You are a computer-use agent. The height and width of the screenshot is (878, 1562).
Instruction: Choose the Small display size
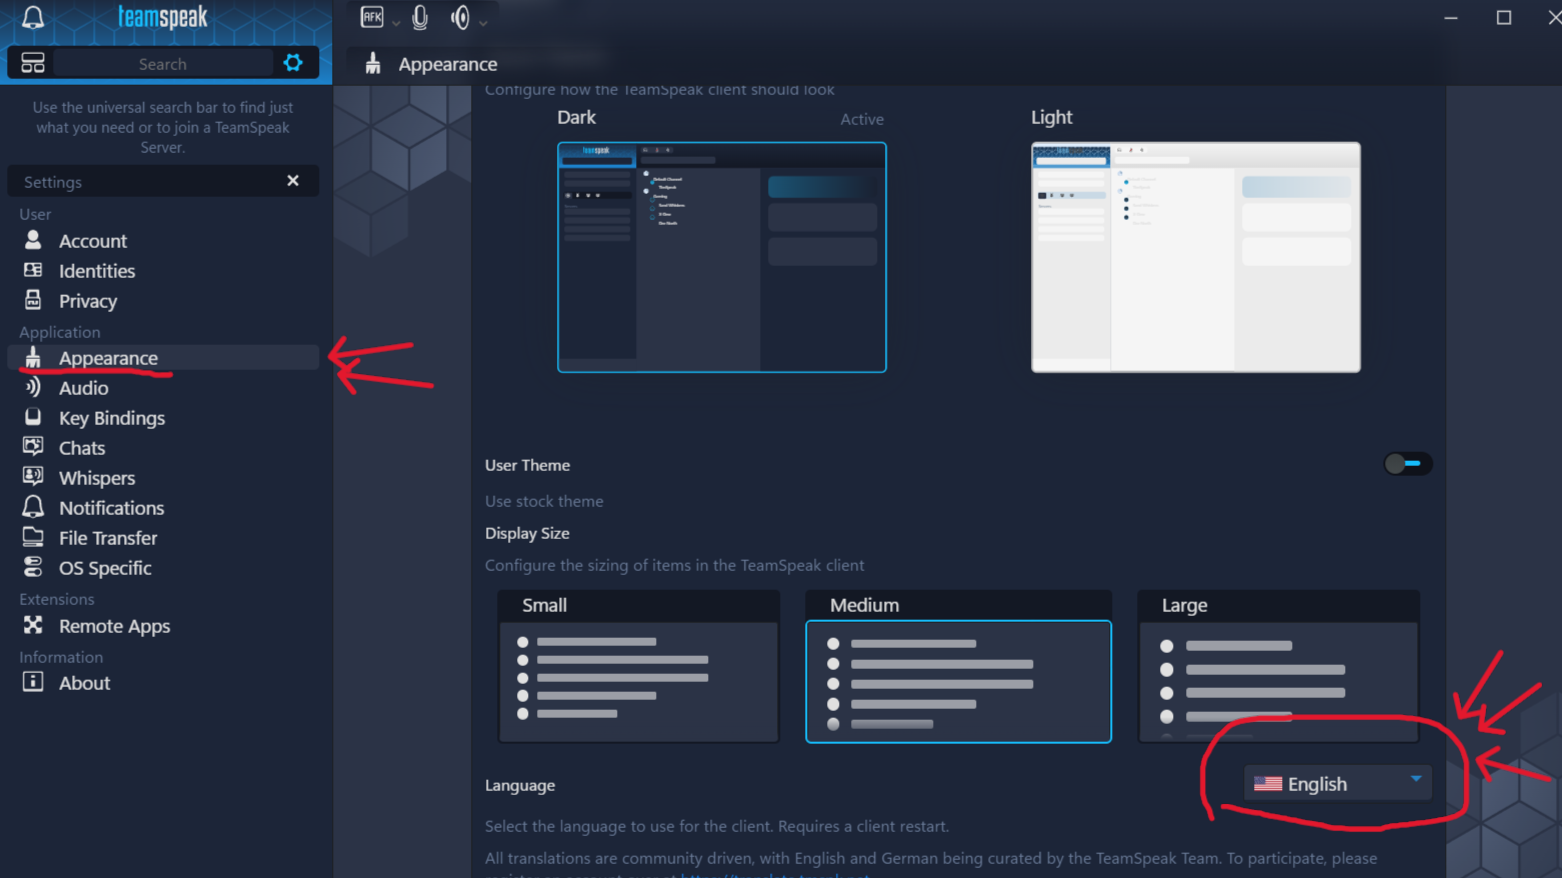pos(638,667)
